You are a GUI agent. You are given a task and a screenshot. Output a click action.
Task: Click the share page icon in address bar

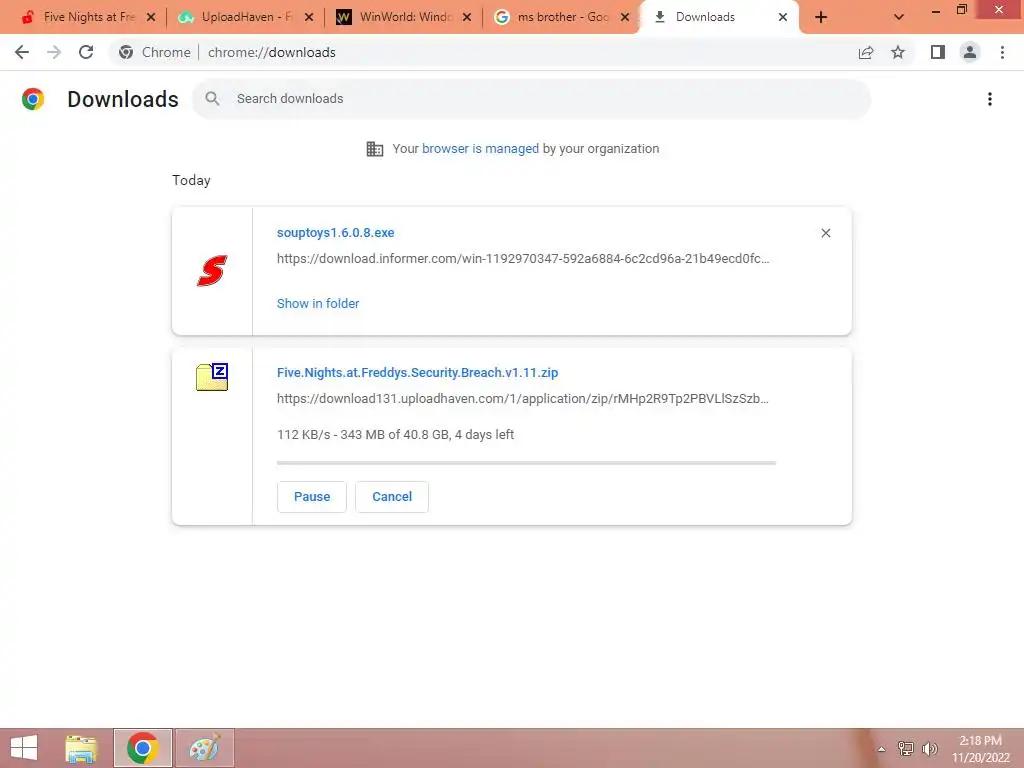(866, 52)
